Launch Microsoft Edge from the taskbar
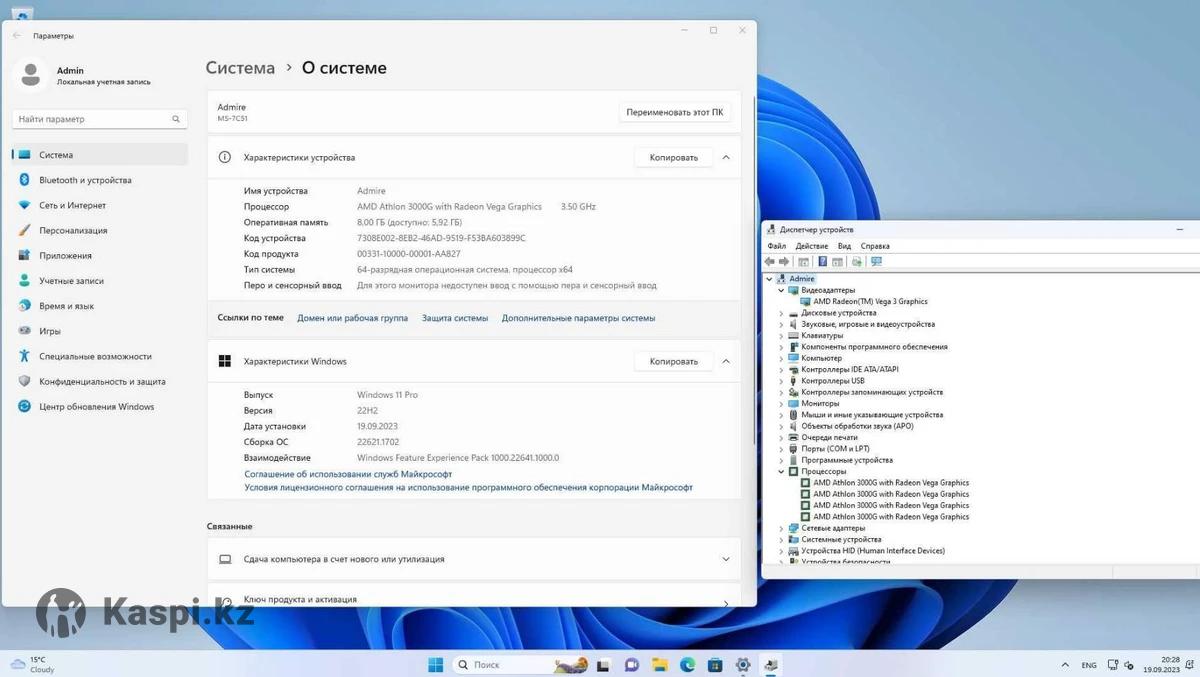This screenshot has height=677, width=1200. 688,665
